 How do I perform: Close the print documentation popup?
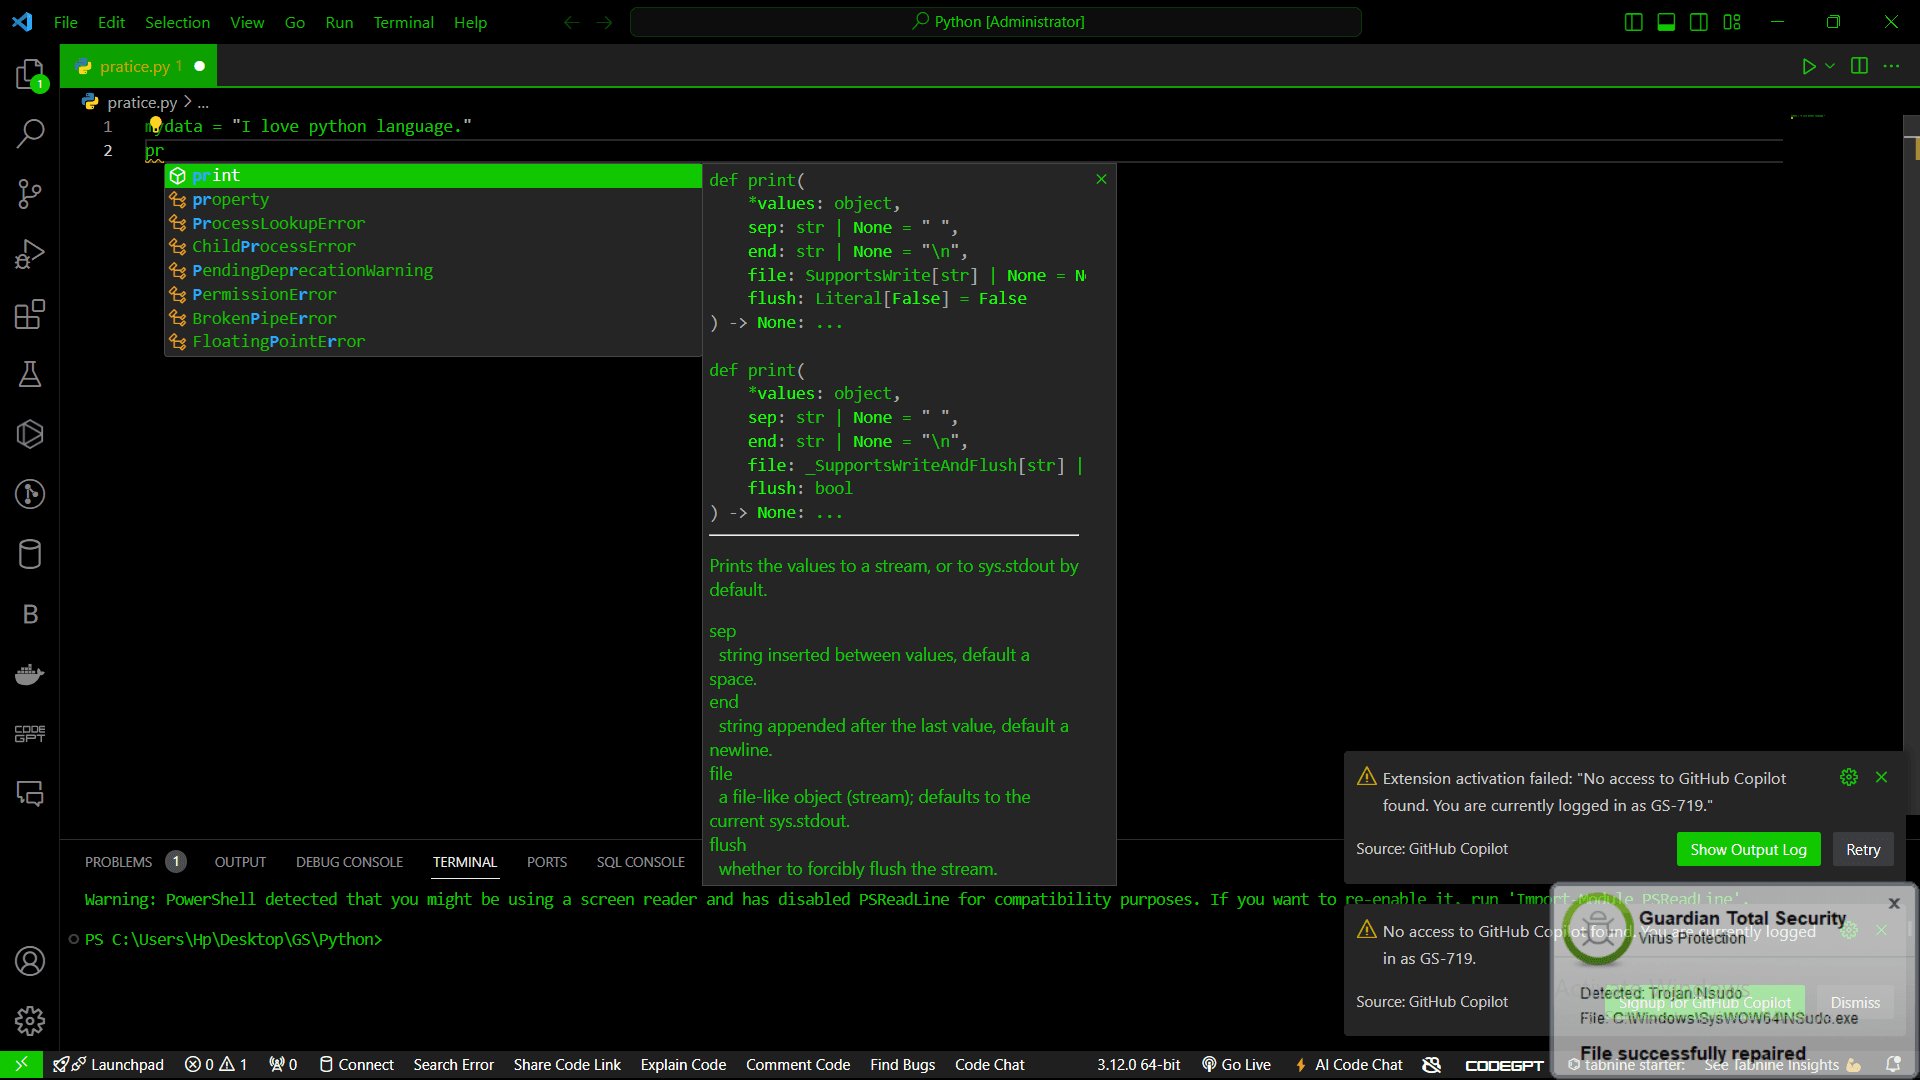[x=1101, y=179]
